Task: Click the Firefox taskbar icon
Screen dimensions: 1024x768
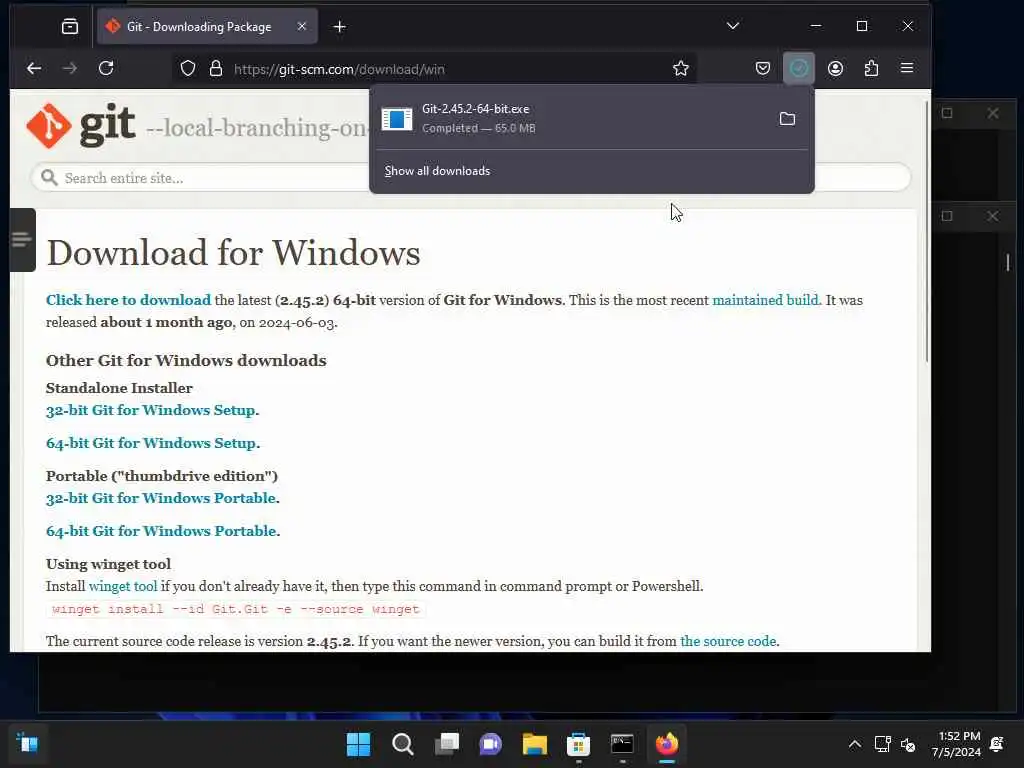Action: coord(667,744)
